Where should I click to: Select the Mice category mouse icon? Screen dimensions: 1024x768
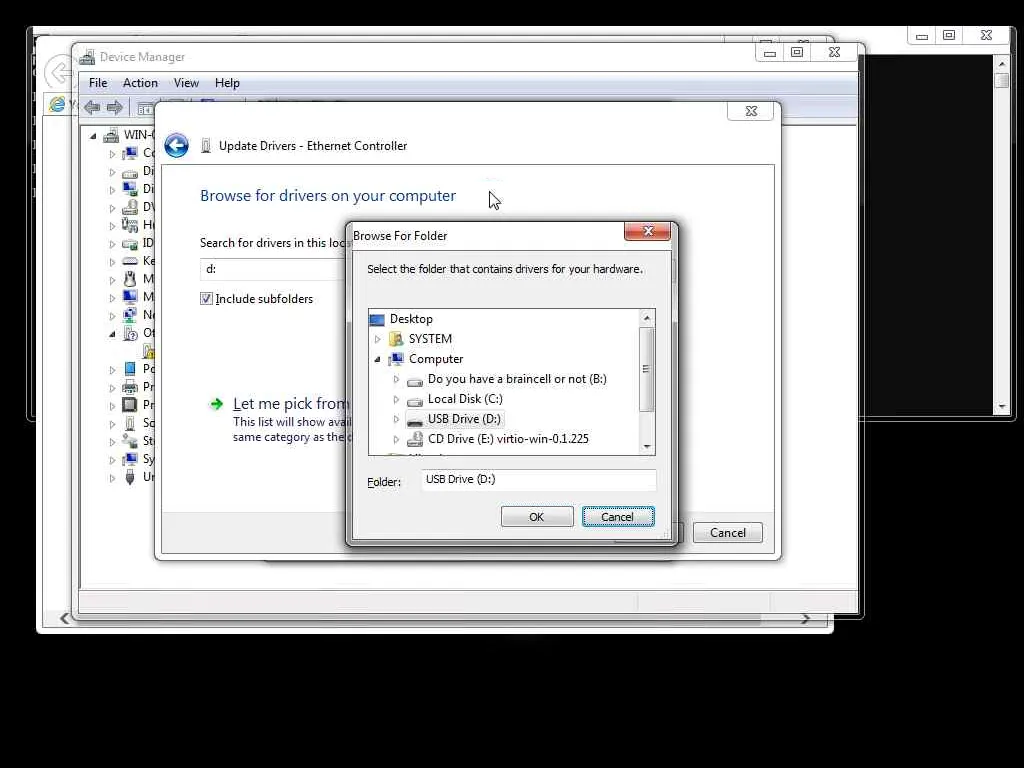130,279
